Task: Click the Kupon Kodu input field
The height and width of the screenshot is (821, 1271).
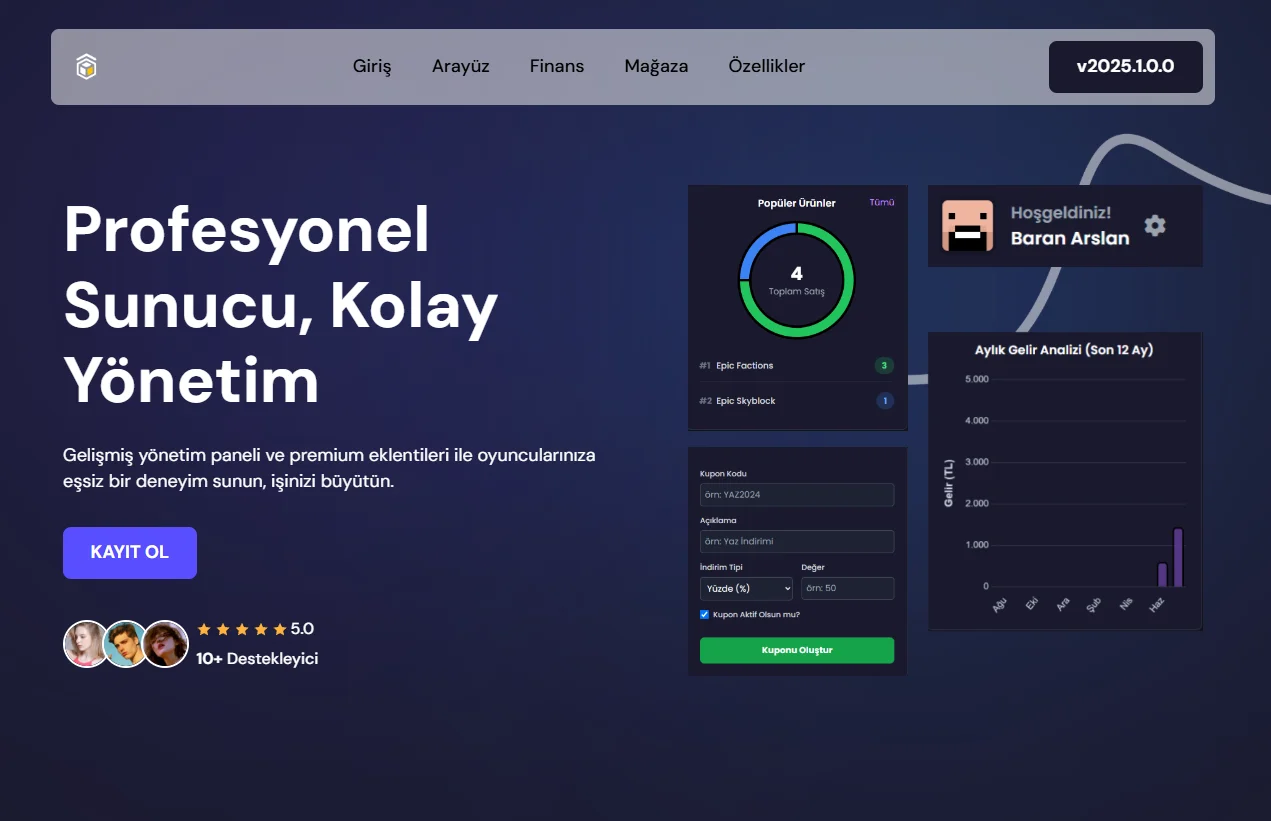Action: click(797, 495)
